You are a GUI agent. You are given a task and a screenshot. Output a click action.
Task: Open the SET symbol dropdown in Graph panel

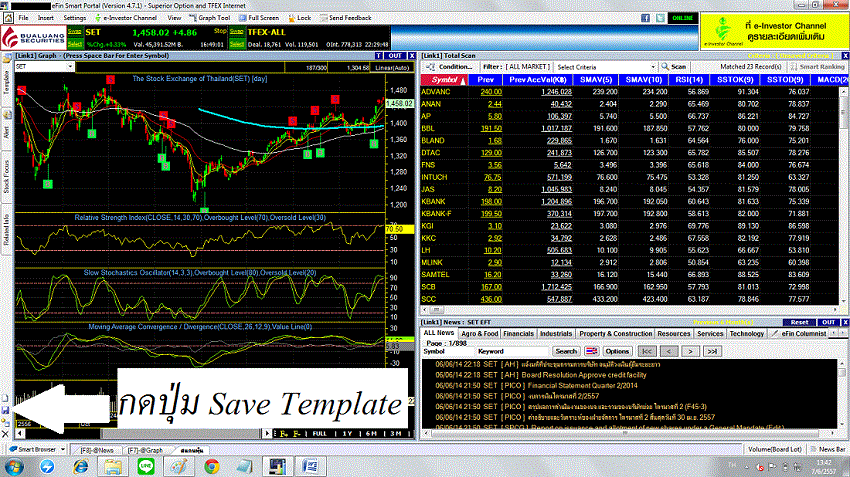pyautogui.click(x=70, y=67)
